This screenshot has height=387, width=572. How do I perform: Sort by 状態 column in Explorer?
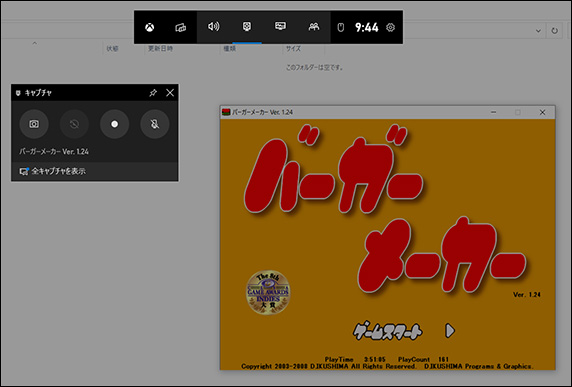[112, 49]
